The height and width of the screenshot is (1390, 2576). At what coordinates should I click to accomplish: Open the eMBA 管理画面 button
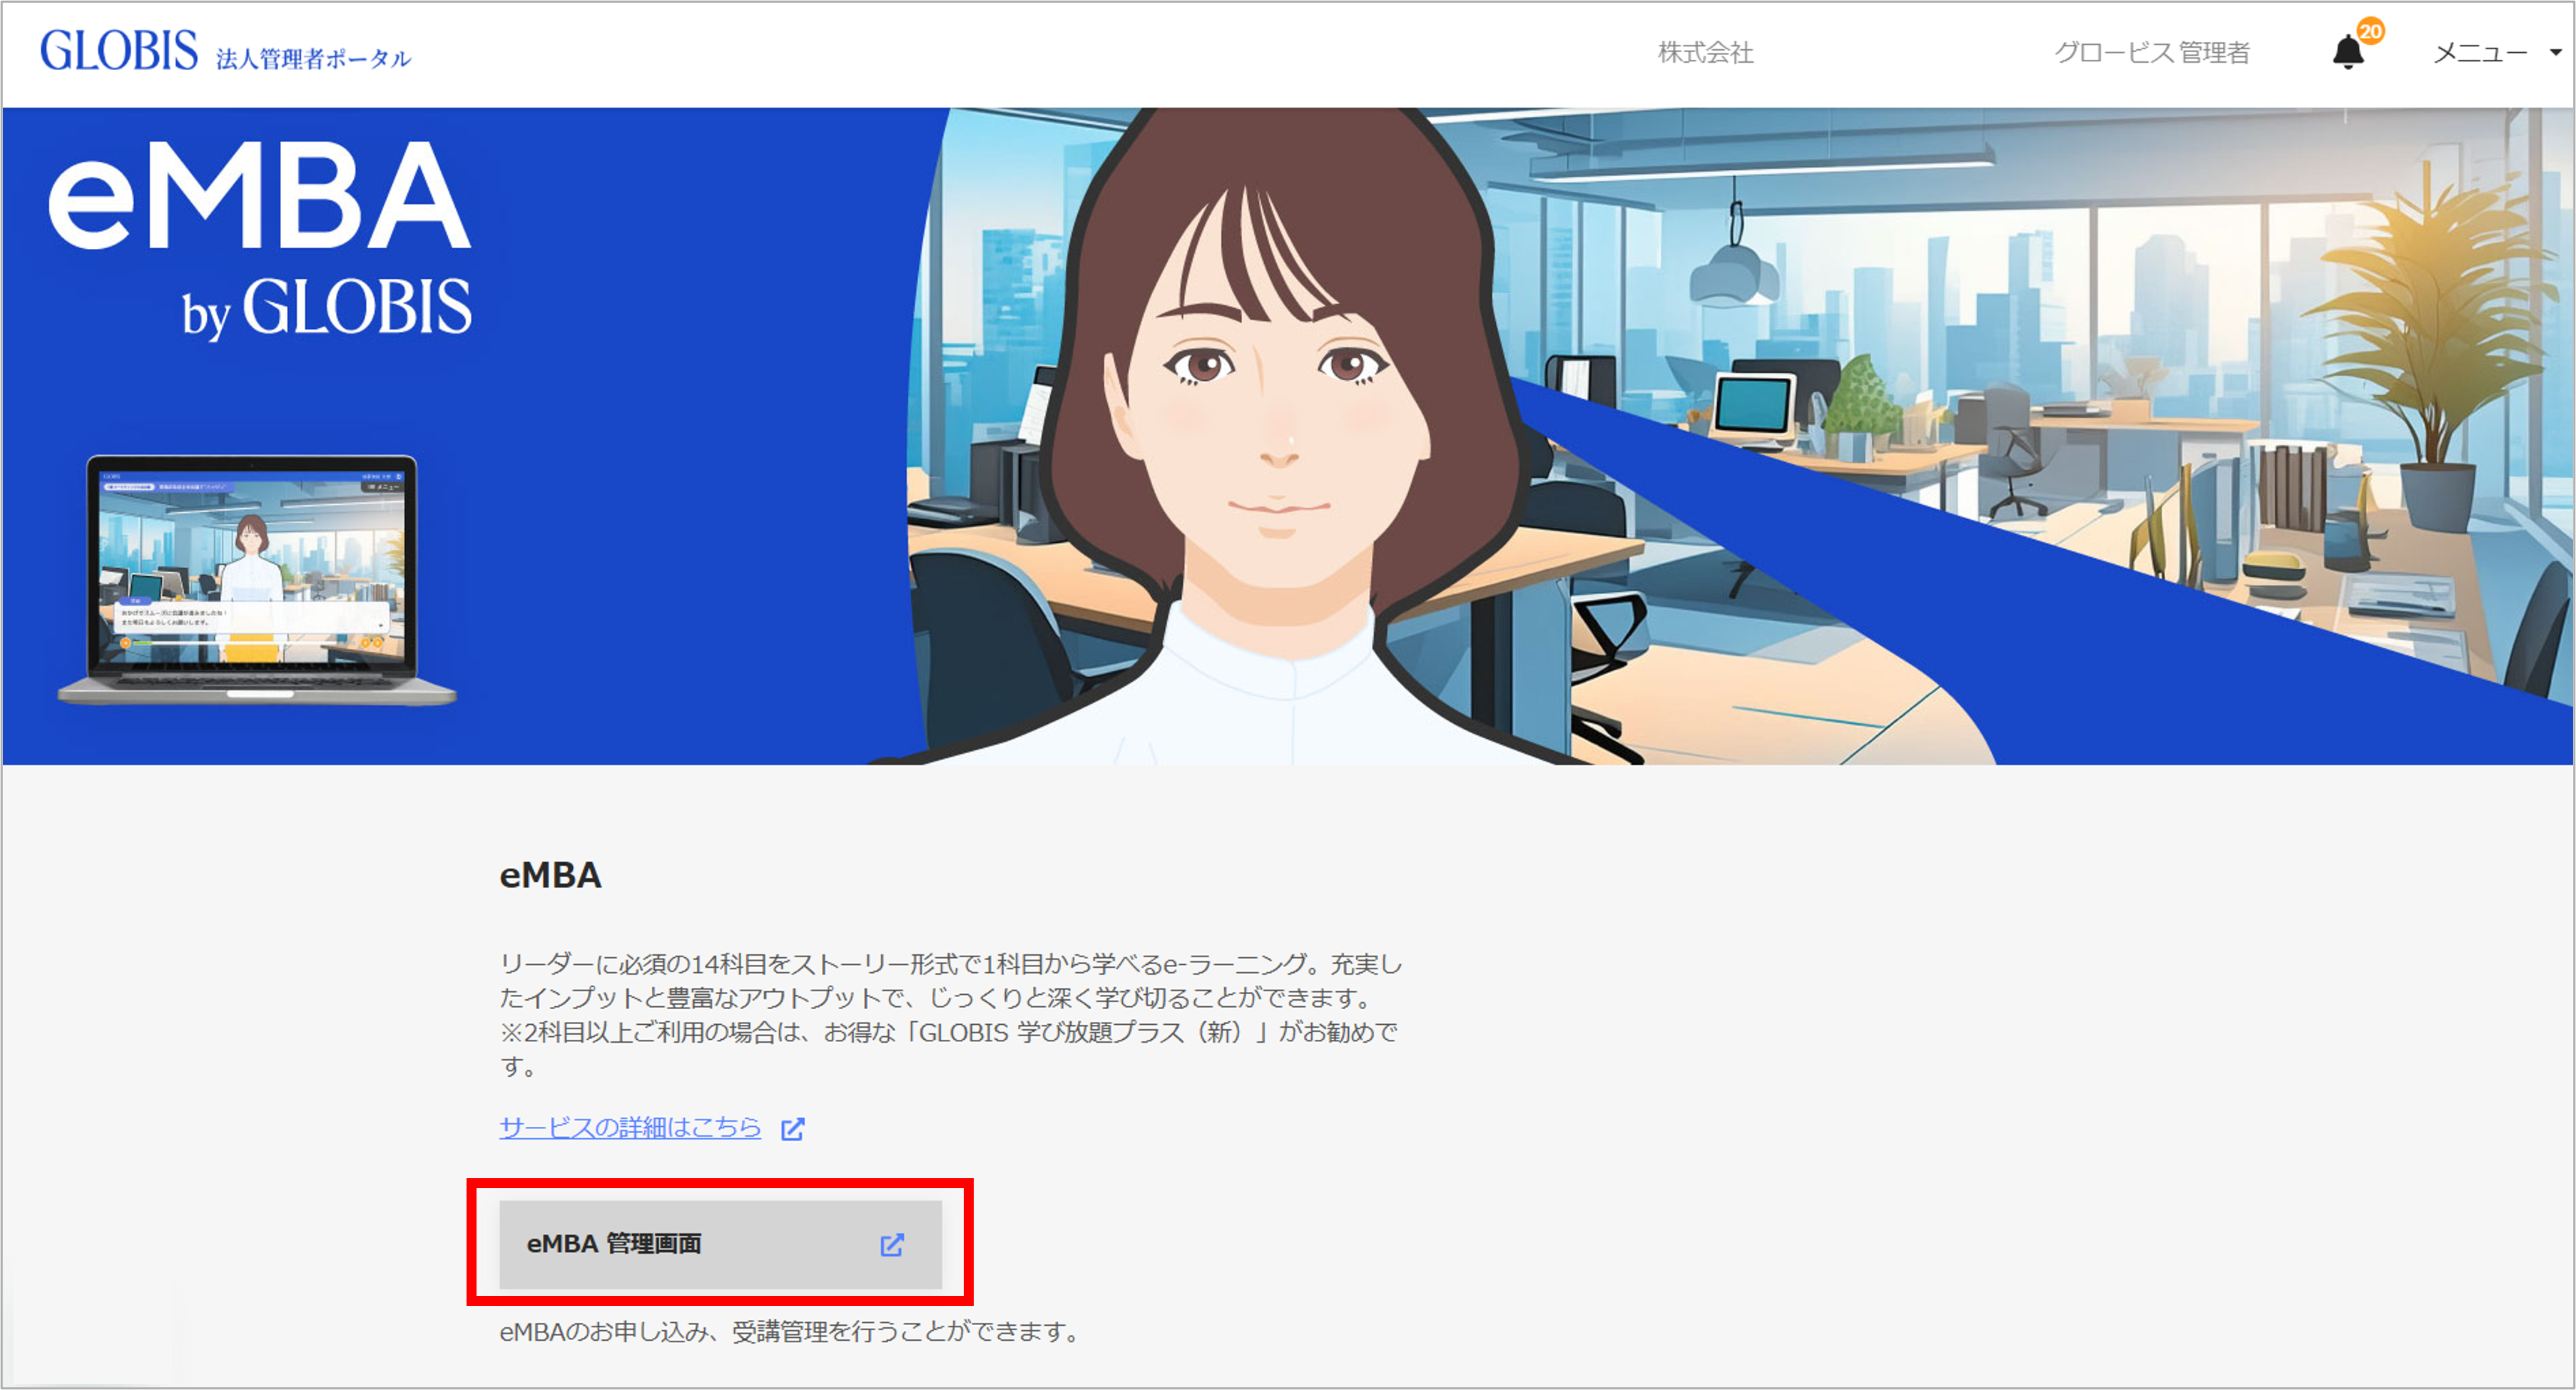720,1244
